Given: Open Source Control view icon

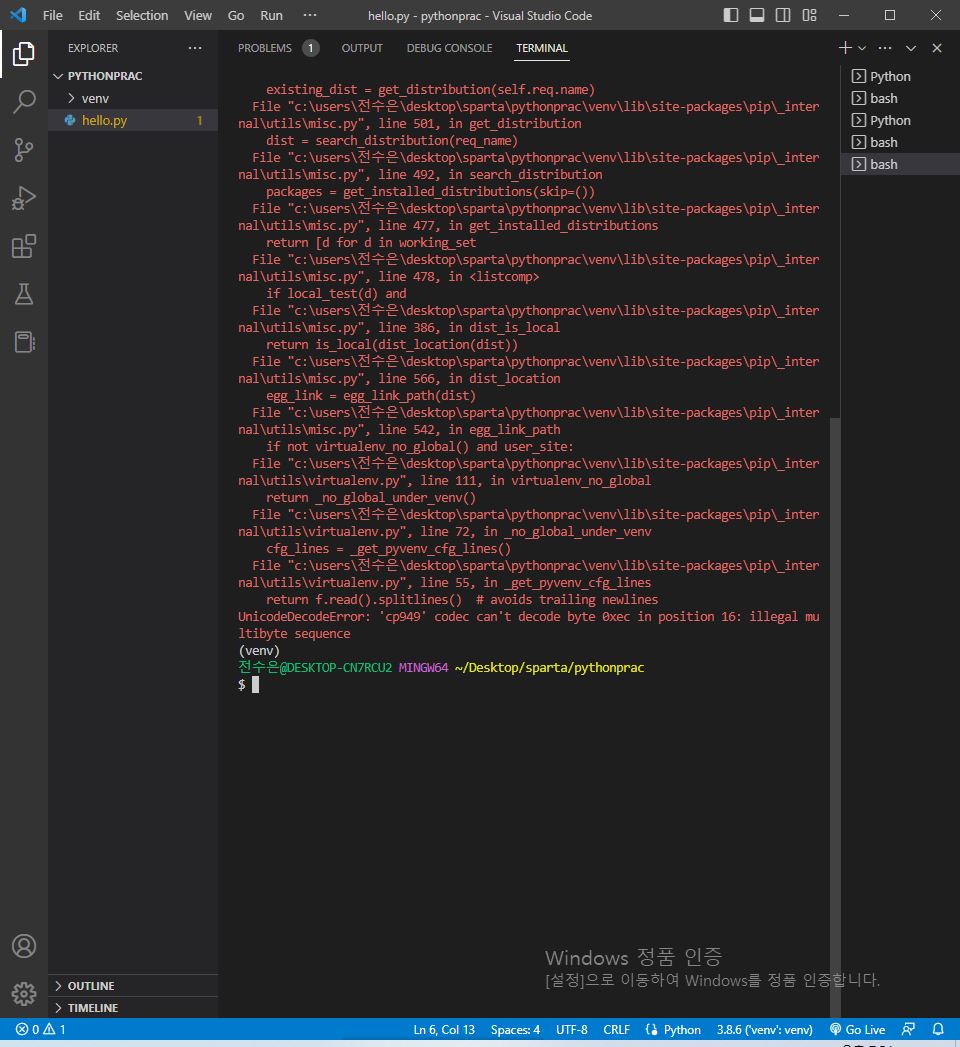Looking at the screenshot, I should [x=23, y=150].
